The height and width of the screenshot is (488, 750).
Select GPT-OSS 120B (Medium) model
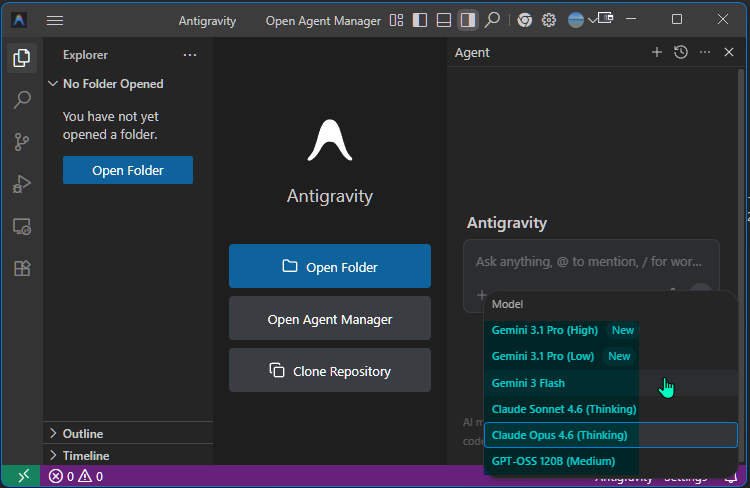[611, 461]
